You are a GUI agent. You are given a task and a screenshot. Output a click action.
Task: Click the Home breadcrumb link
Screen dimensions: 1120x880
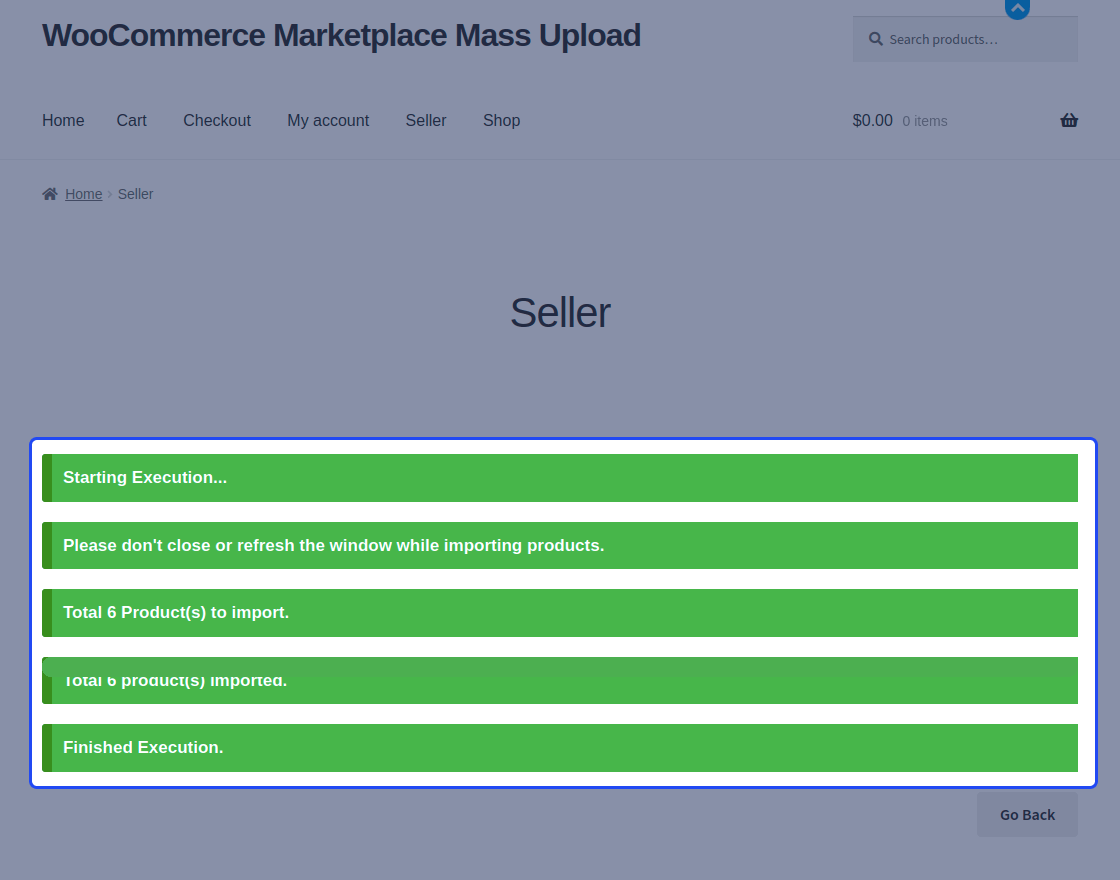click(83, 193)
